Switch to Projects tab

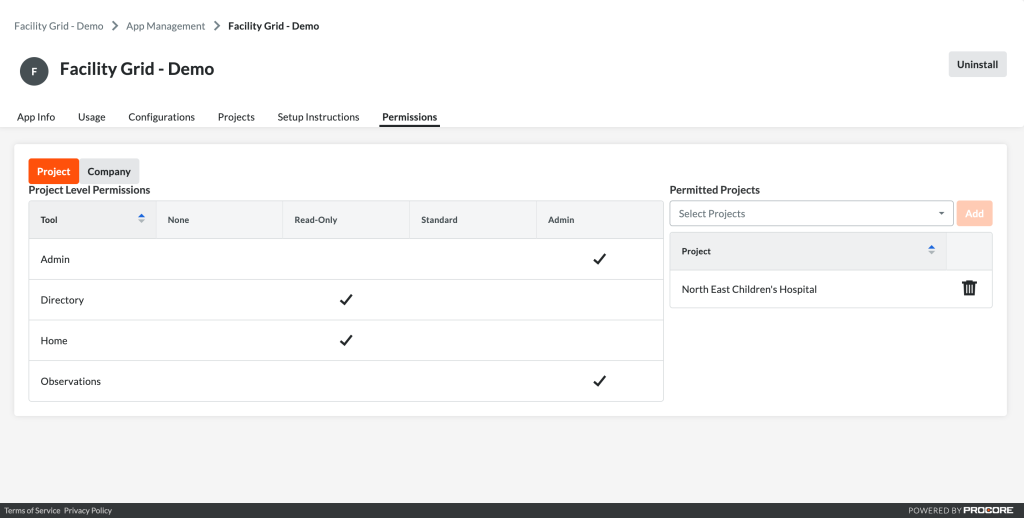tap(236, 117)
